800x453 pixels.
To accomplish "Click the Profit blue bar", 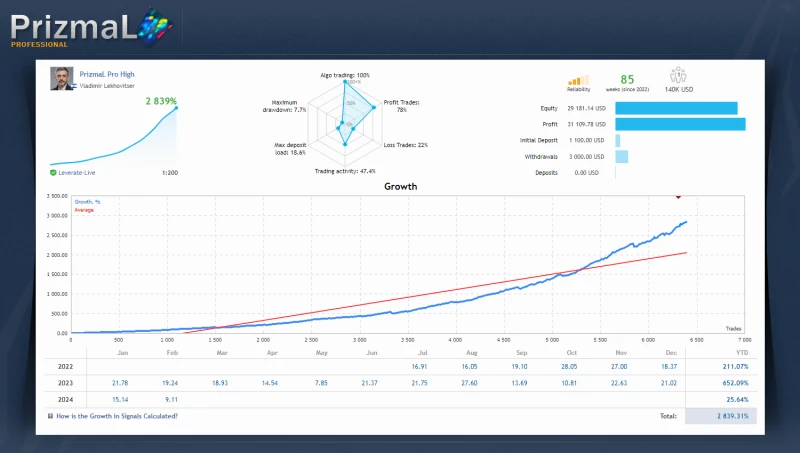I will click(680, 124).
